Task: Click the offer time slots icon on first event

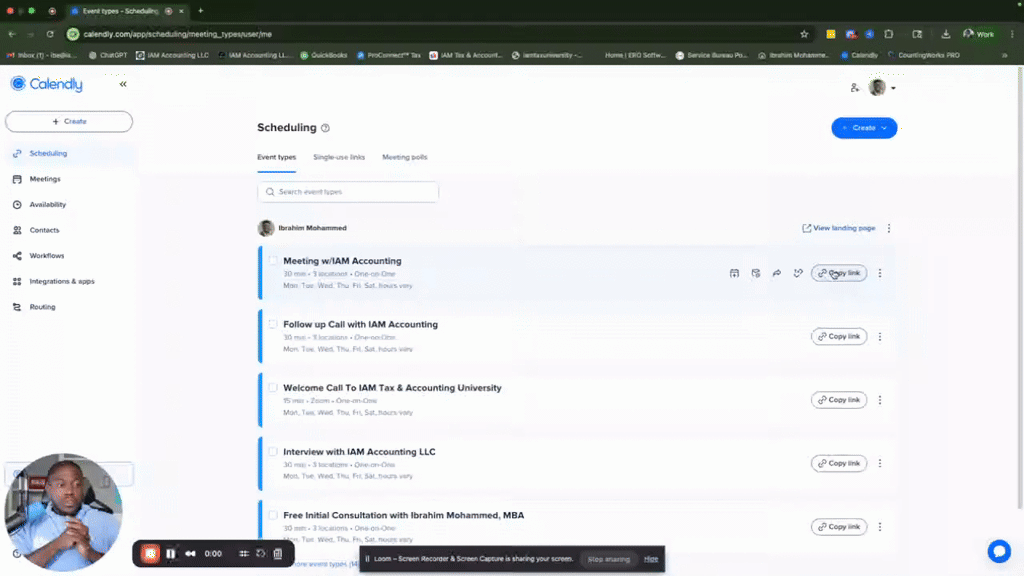Action: pos(756,273)
